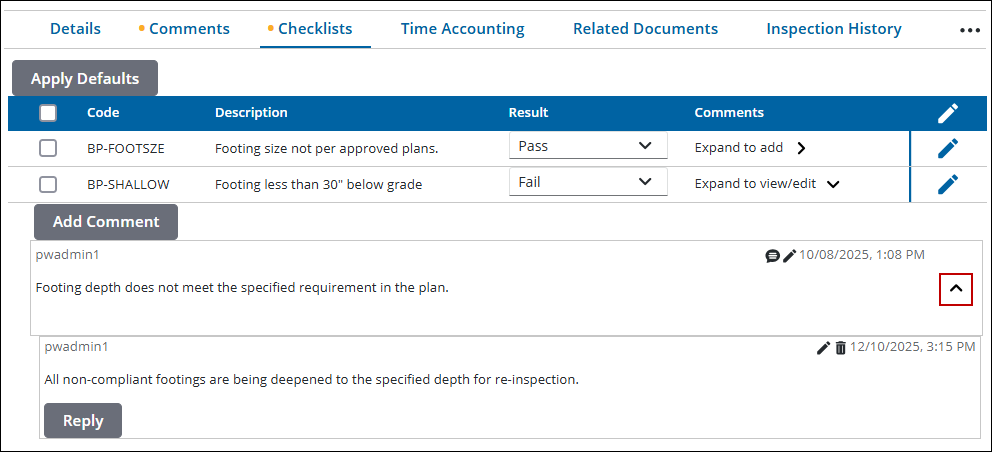Viewport: 992px width, 452px height.
Task: Open the Inspection History tab
Action: 833,29
